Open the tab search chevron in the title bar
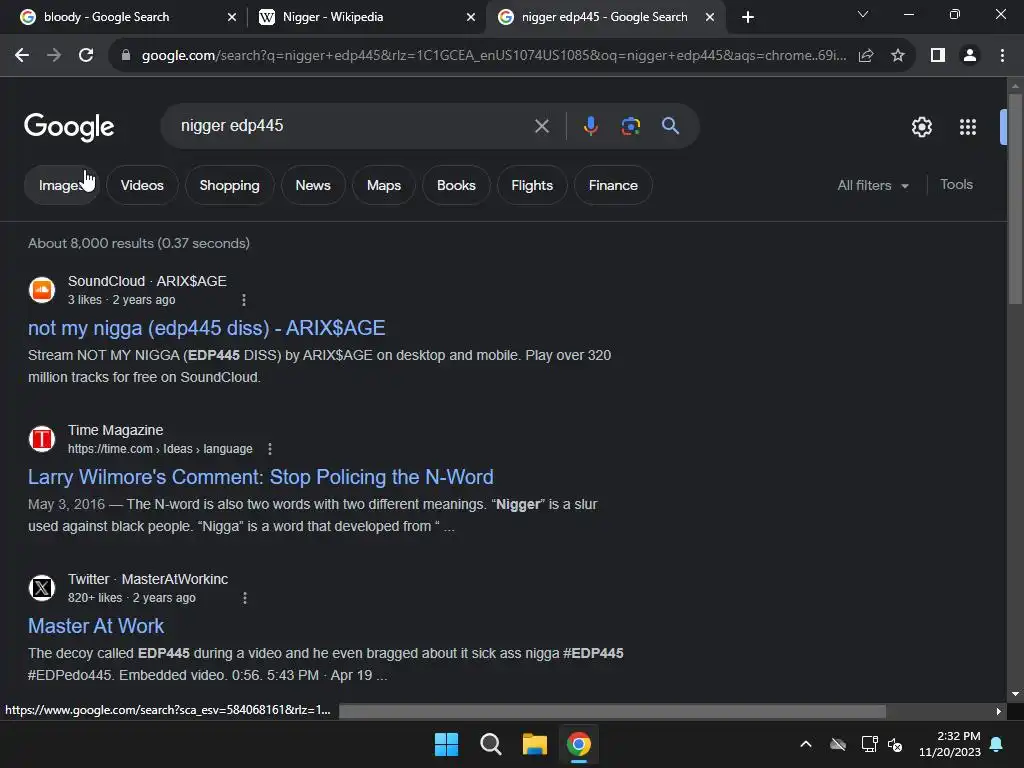Viewport: 1024px width, 768px height. [x=863, y=14]
